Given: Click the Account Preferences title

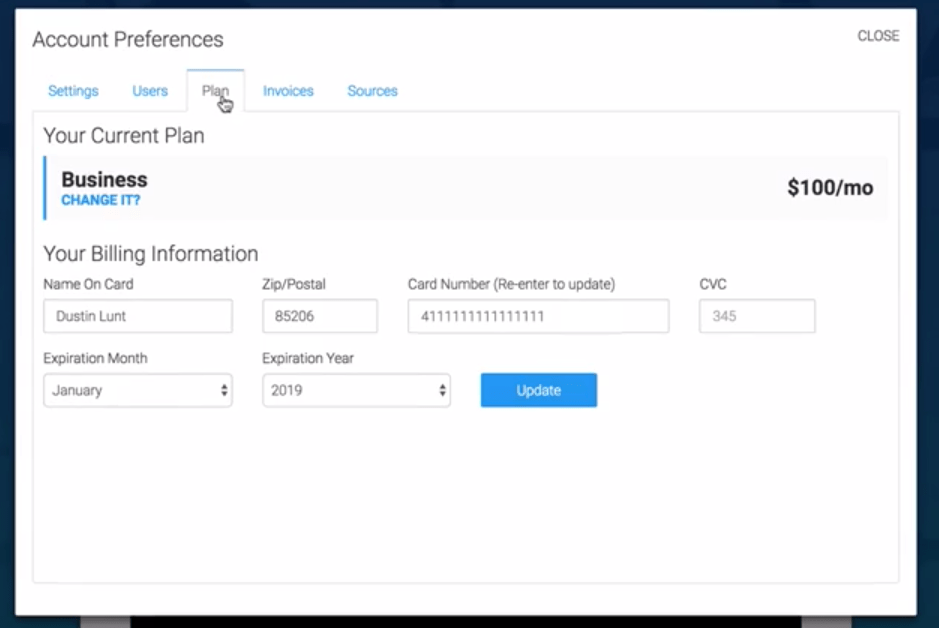Looking at the screenshot, I should click(x=128, y=40).
